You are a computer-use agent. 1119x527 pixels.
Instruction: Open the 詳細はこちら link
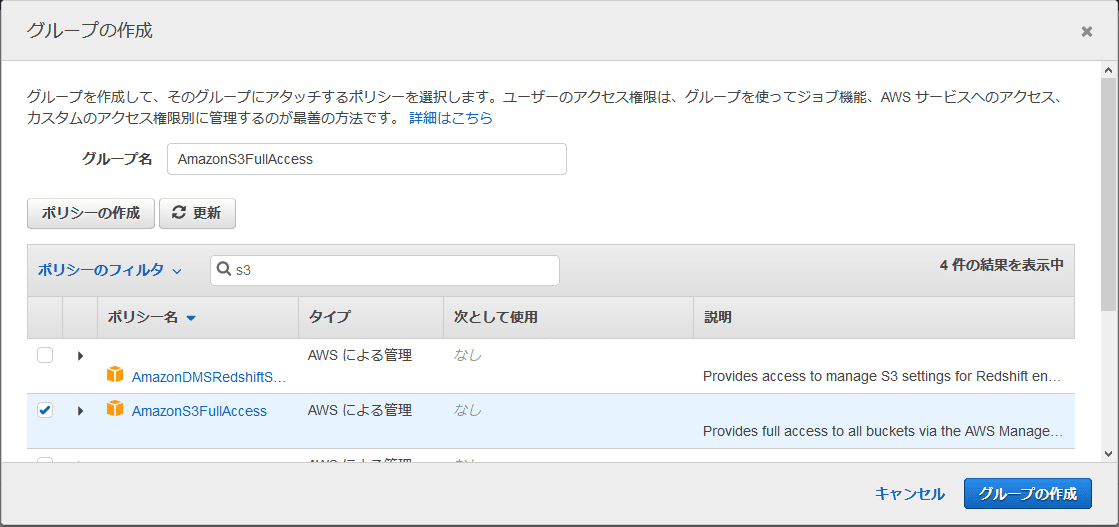pyautogui.click(x=451, y=118)
